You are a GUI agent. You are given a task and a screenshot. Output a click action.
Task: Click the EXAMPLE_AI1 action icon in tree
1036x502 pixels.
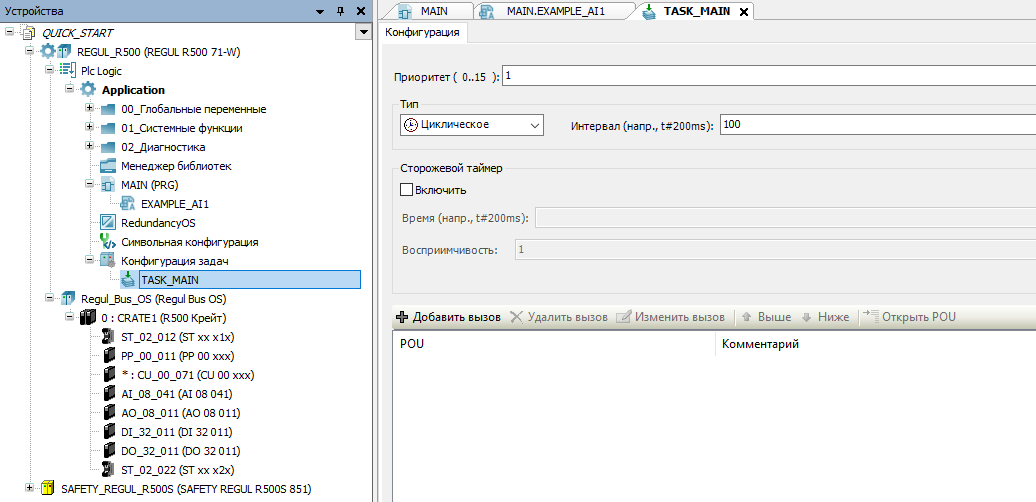click(x=128, y=204)
